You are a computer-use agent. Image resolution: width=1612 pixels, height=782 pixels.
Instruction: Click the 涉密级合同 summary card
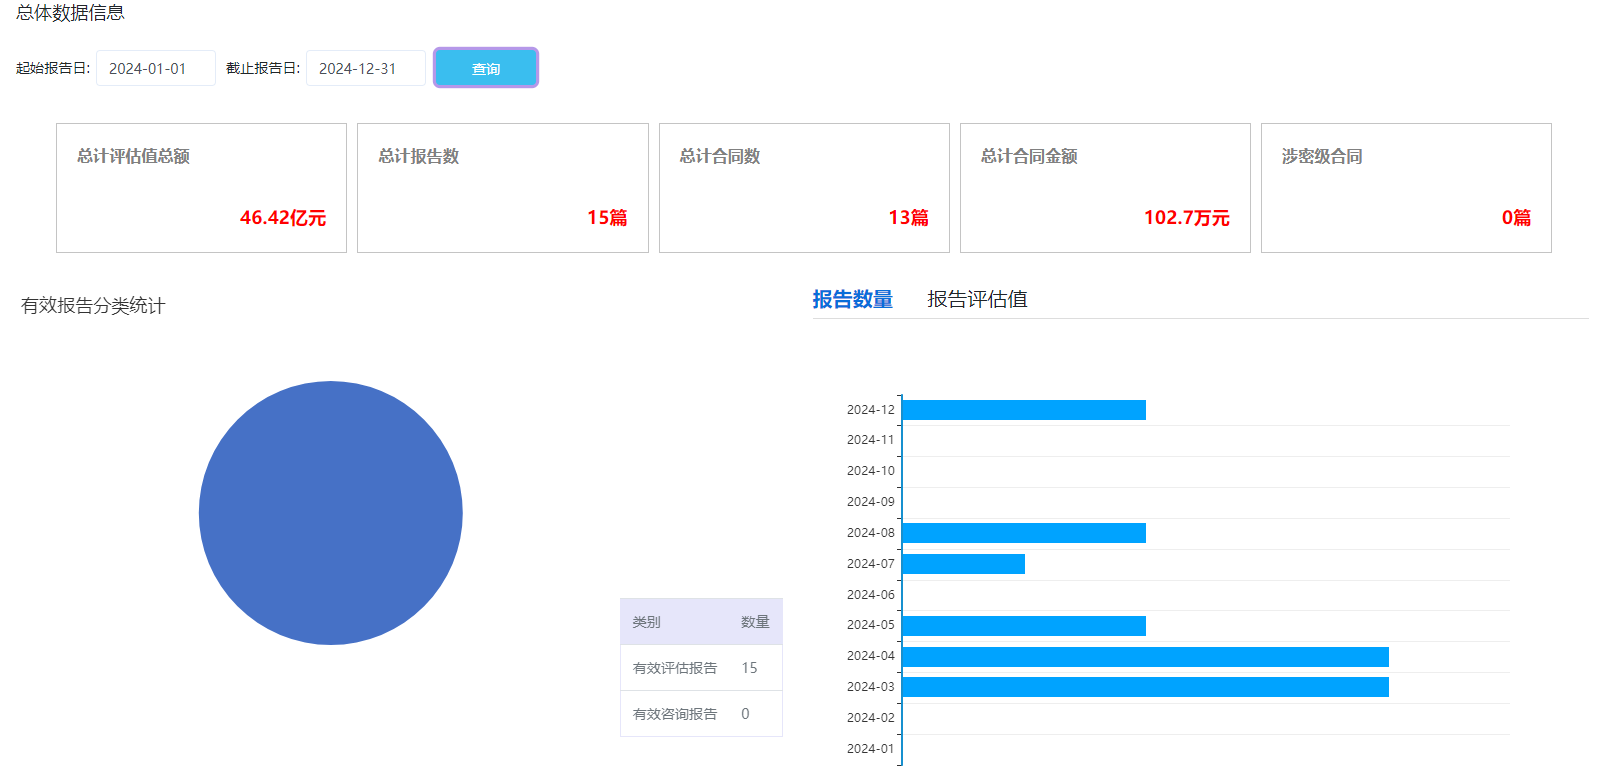pos(1406,188)
